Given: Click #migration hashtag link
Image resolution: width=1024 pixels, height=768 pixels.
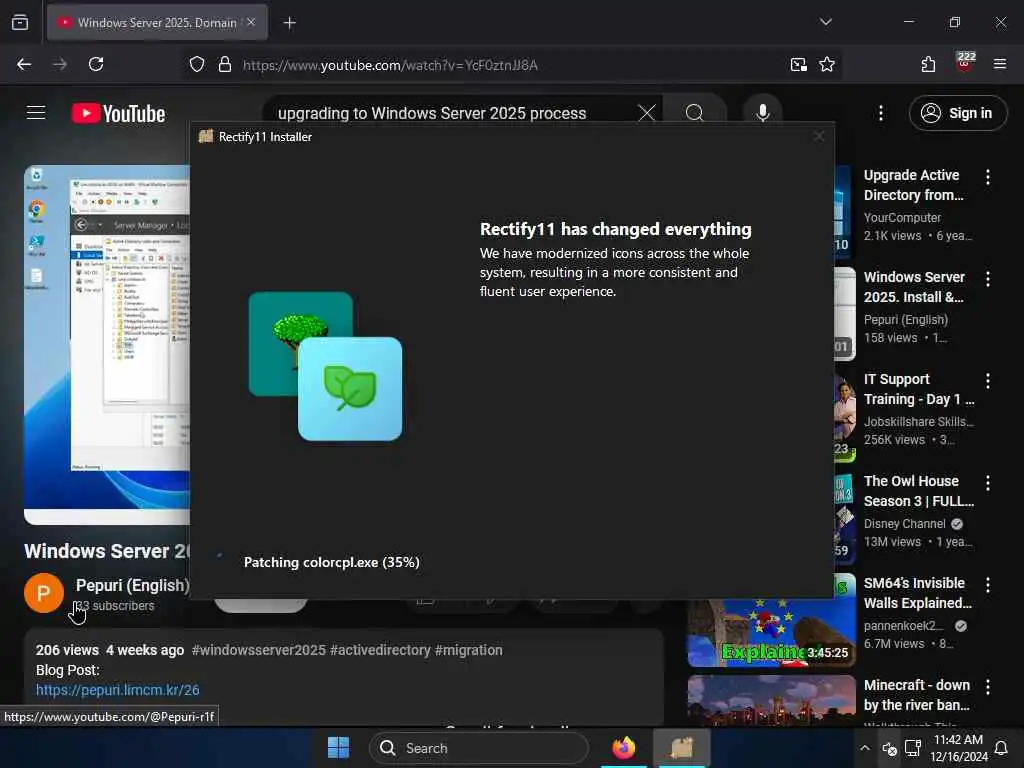Looking at the screenshot, I should [x=469, y=650].
